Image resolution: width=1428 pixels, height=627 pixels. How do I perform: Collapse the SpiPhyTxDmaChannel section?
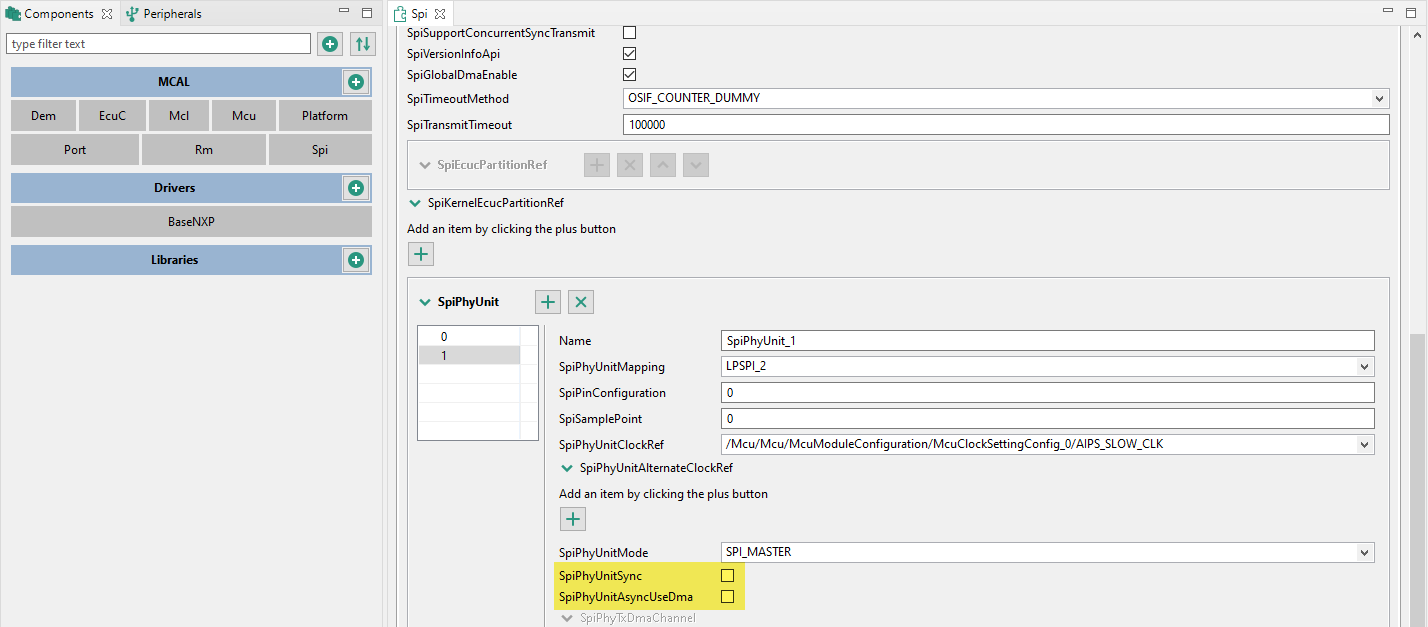(x=567, y=619)
